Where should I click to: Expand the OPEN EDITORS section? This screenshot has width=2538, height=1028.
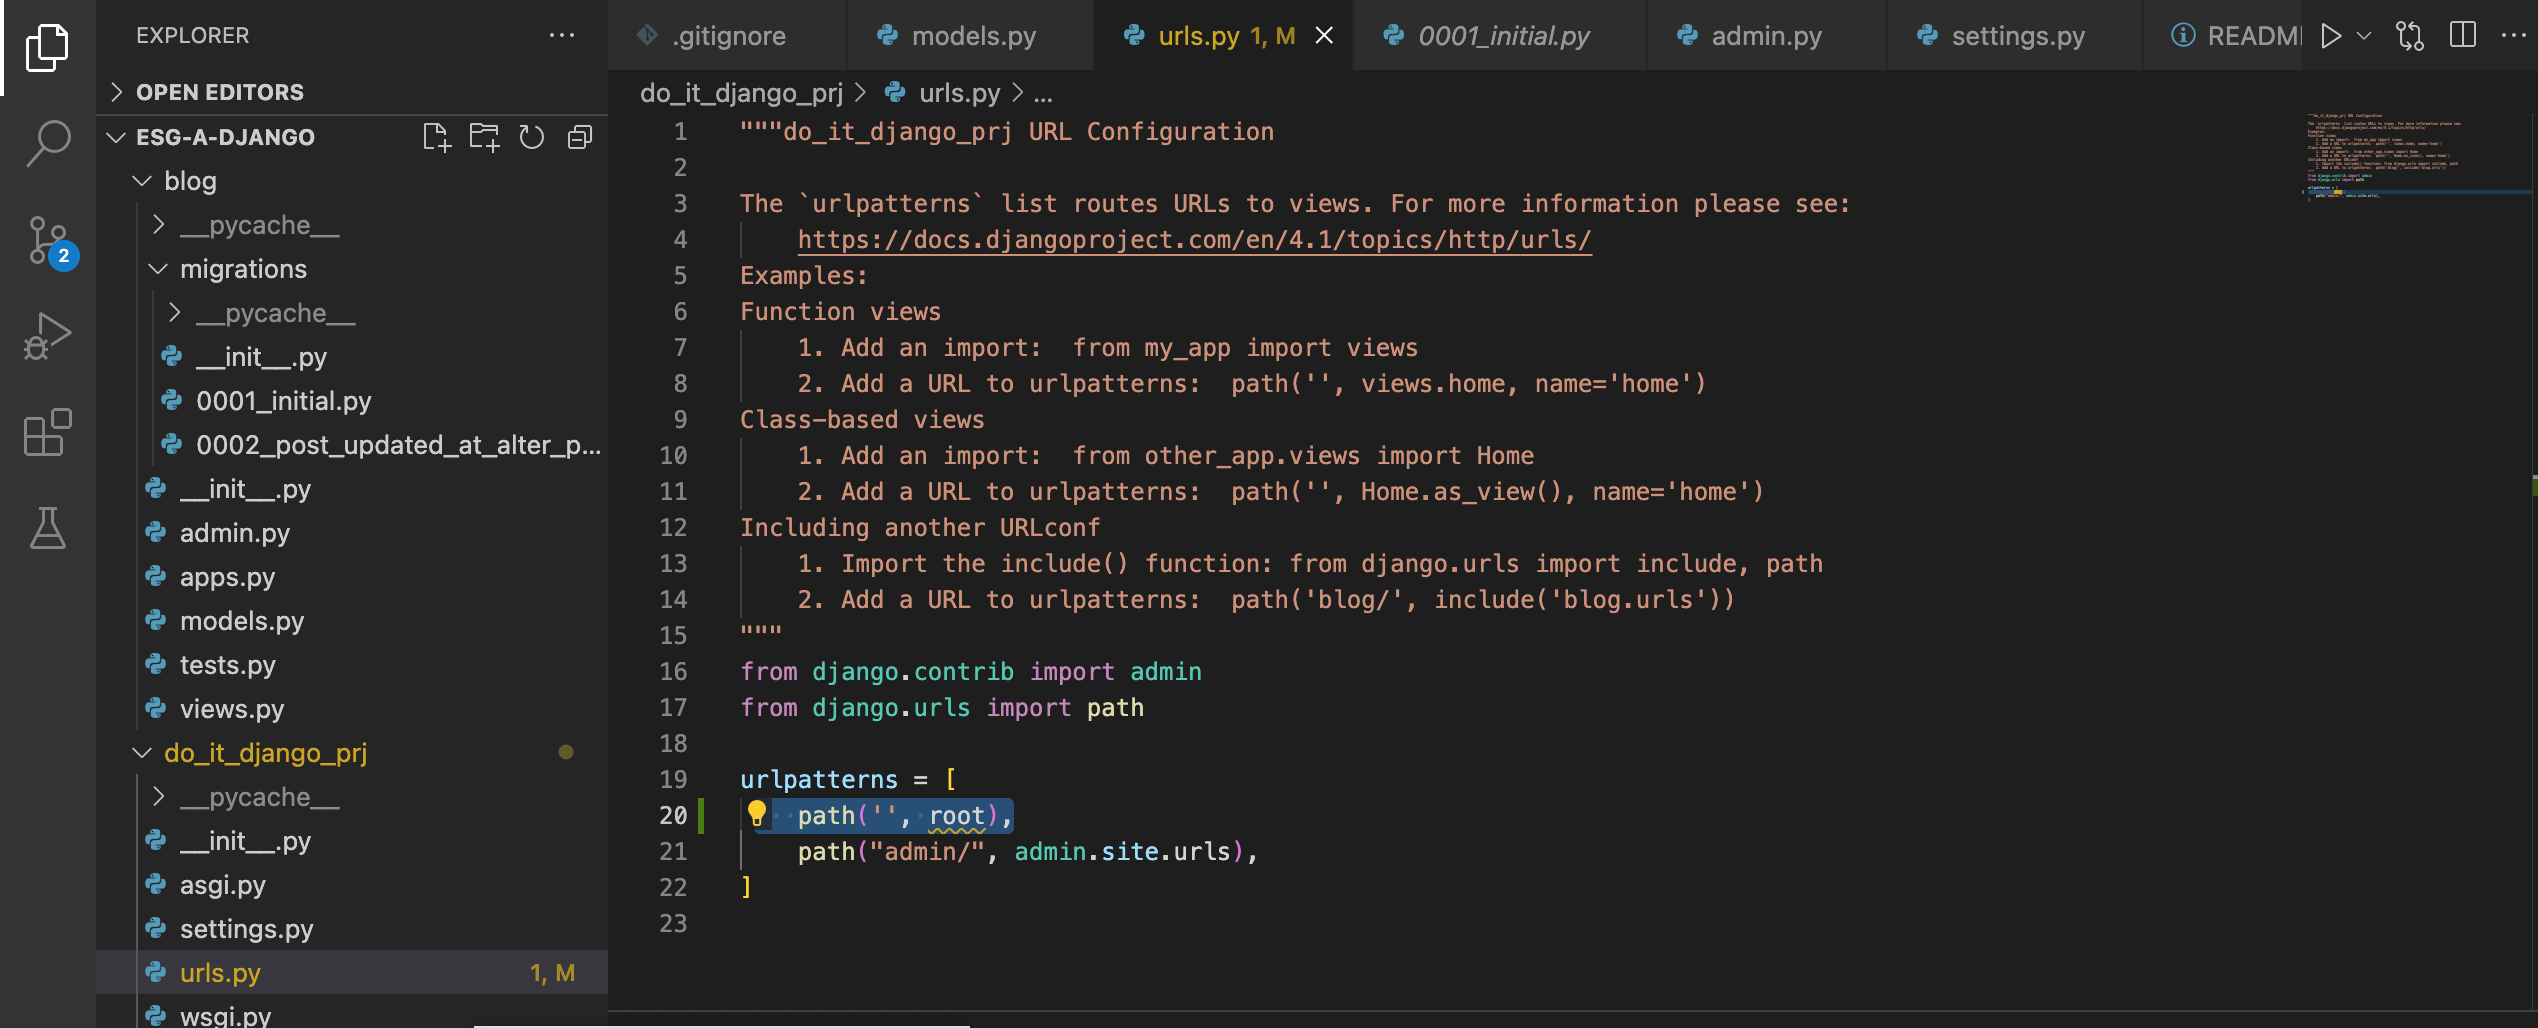click(x=352, y=92)
